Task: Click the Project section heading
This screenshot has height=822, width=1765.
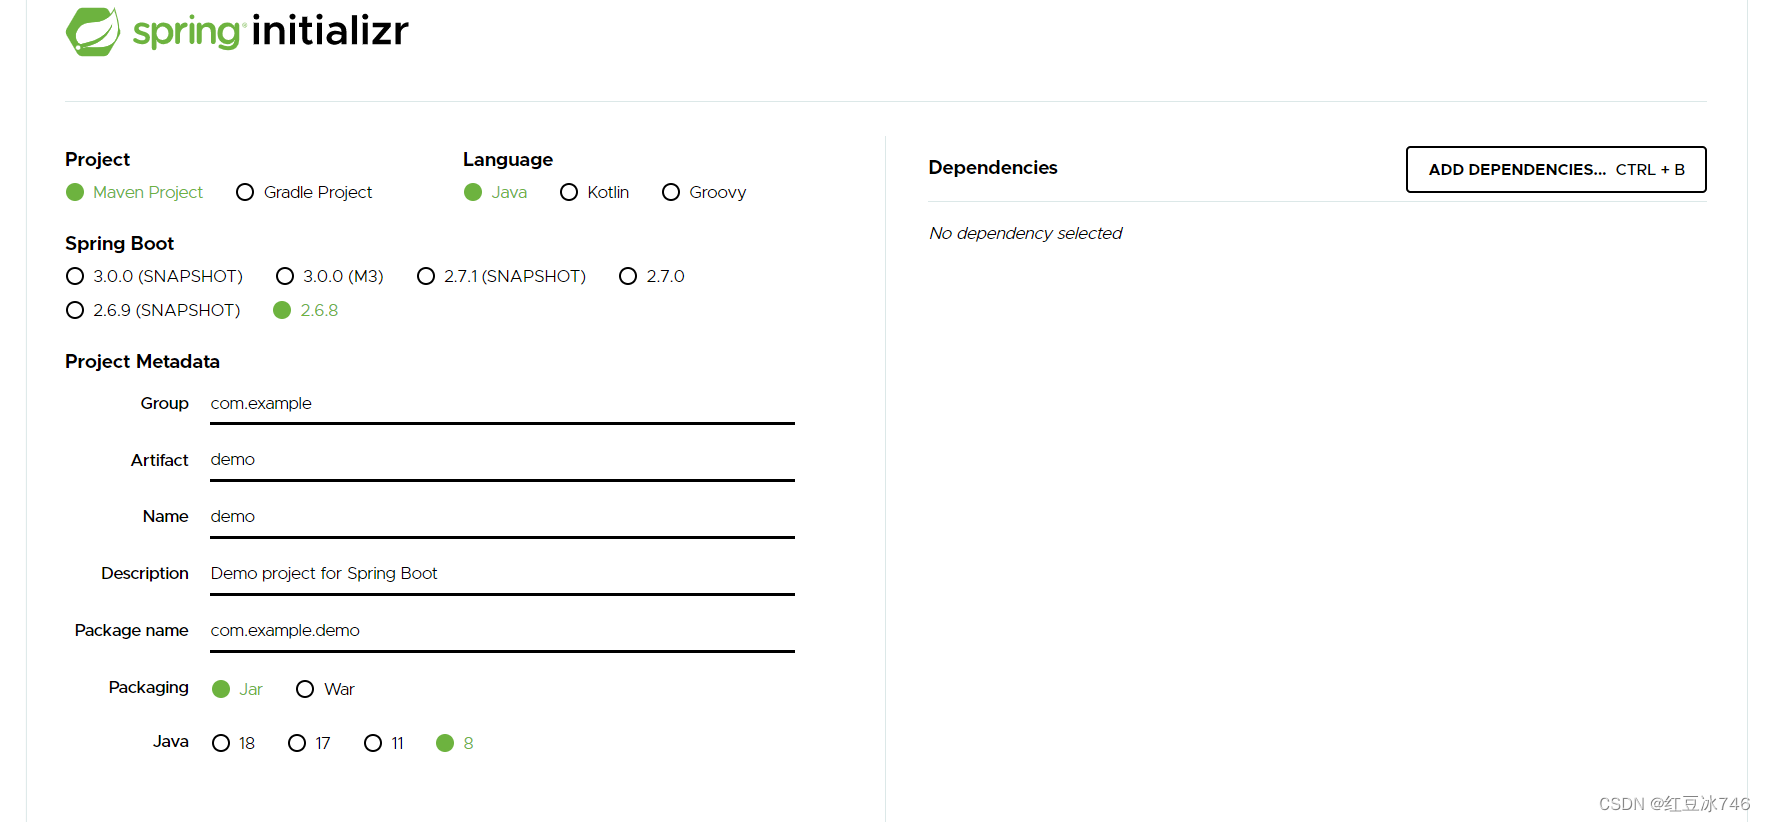Action: point(97,159)
